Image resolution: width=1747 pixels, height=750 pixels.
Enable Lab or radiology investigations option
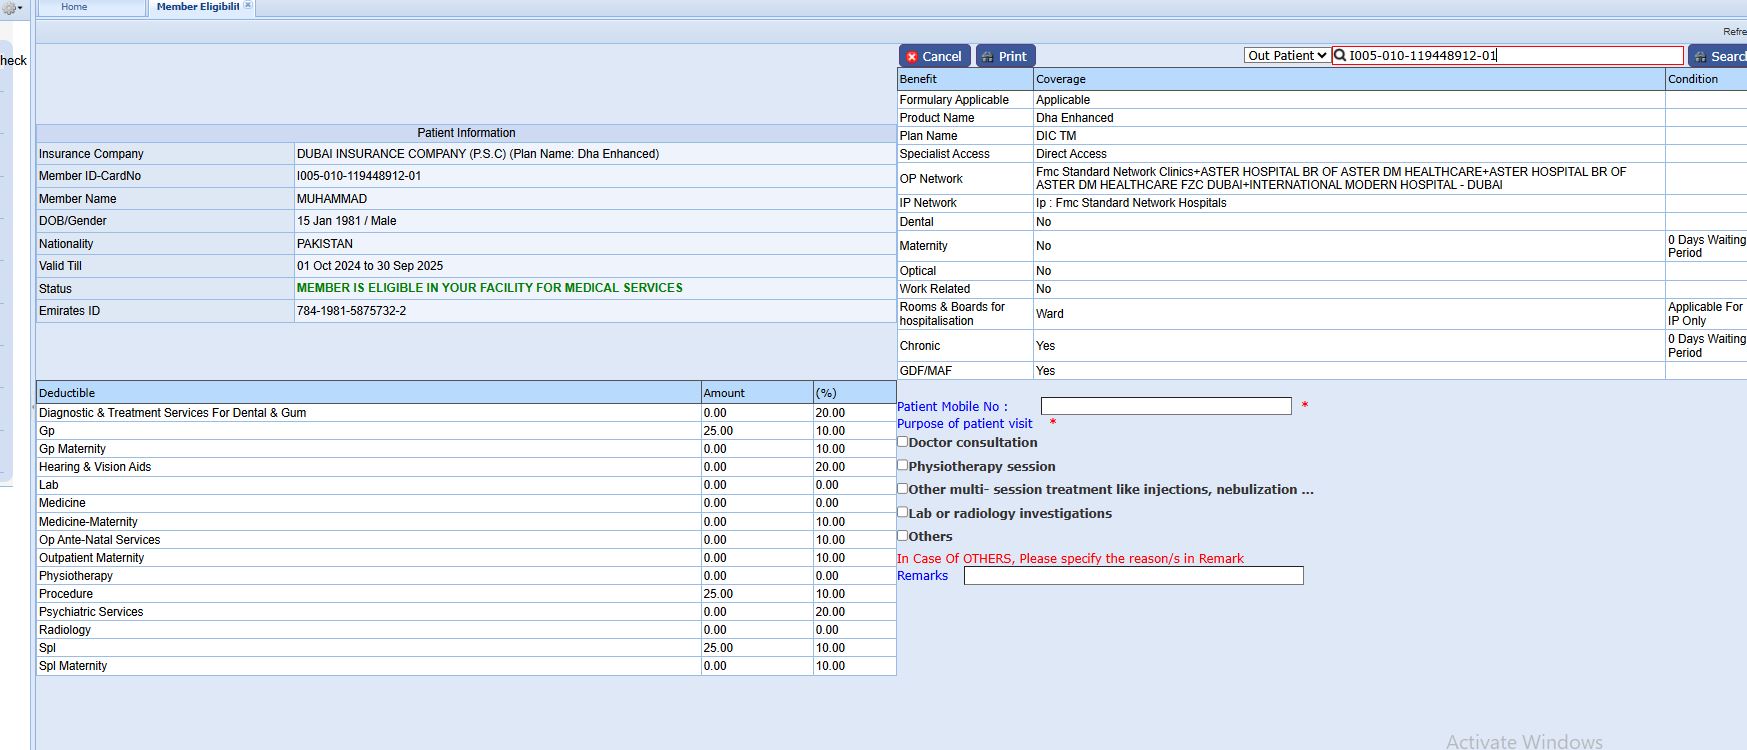pos(903,512)
